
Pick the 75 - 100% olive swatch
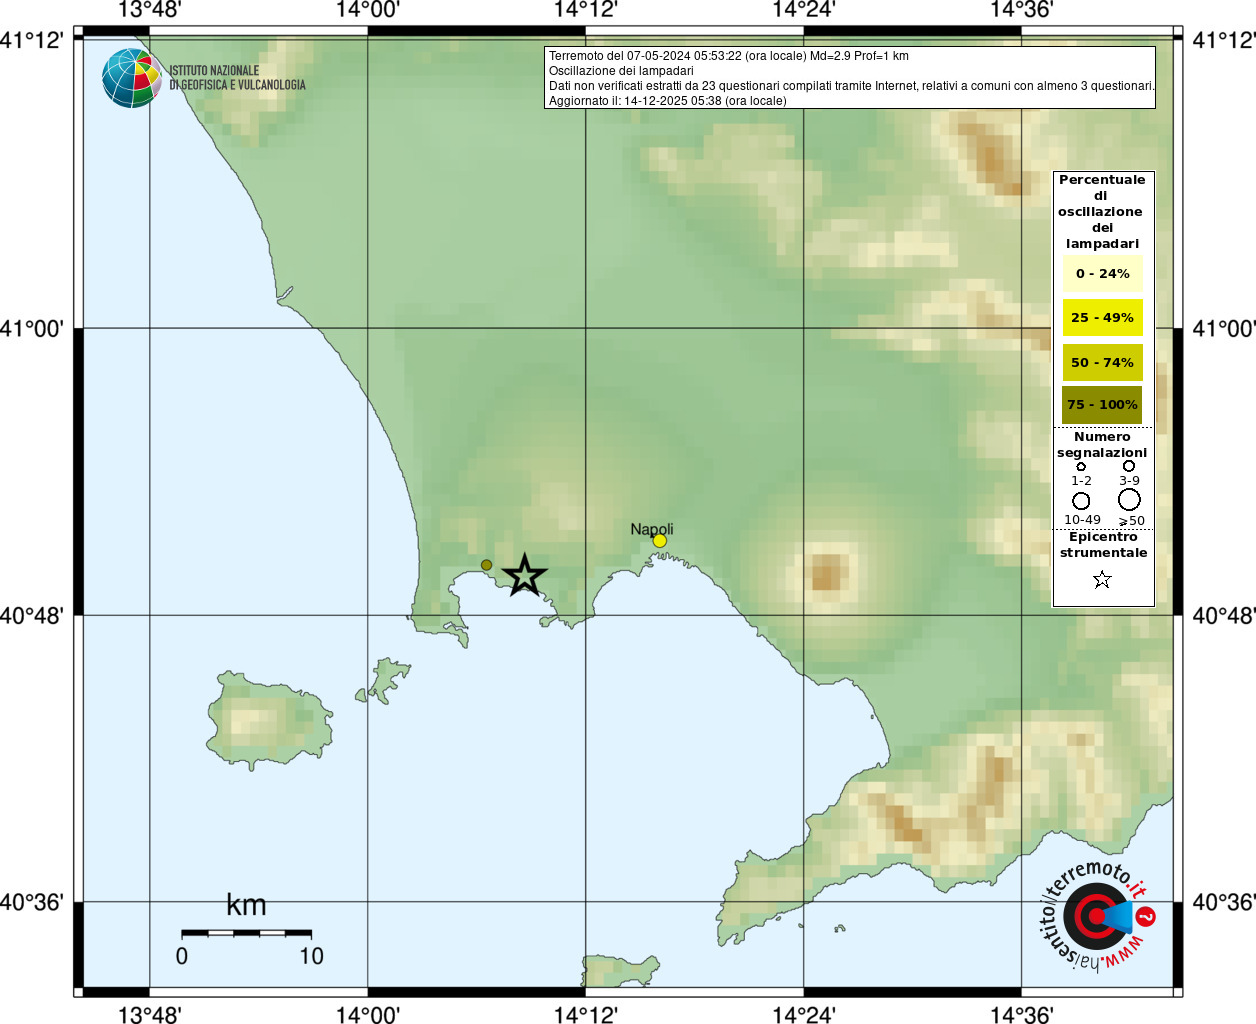(1102, 405)
